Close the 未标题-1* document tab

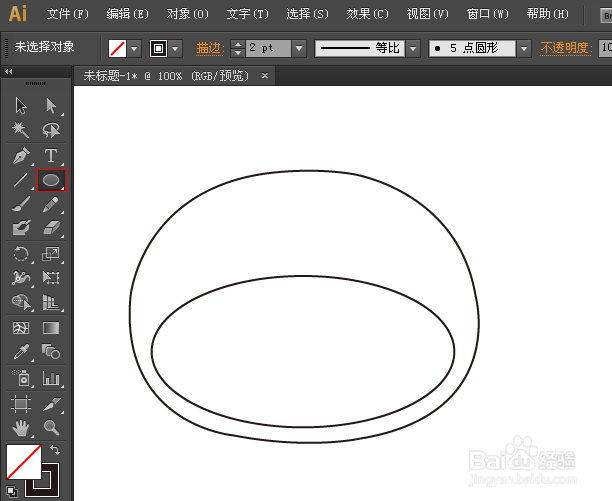coord(265,75)
